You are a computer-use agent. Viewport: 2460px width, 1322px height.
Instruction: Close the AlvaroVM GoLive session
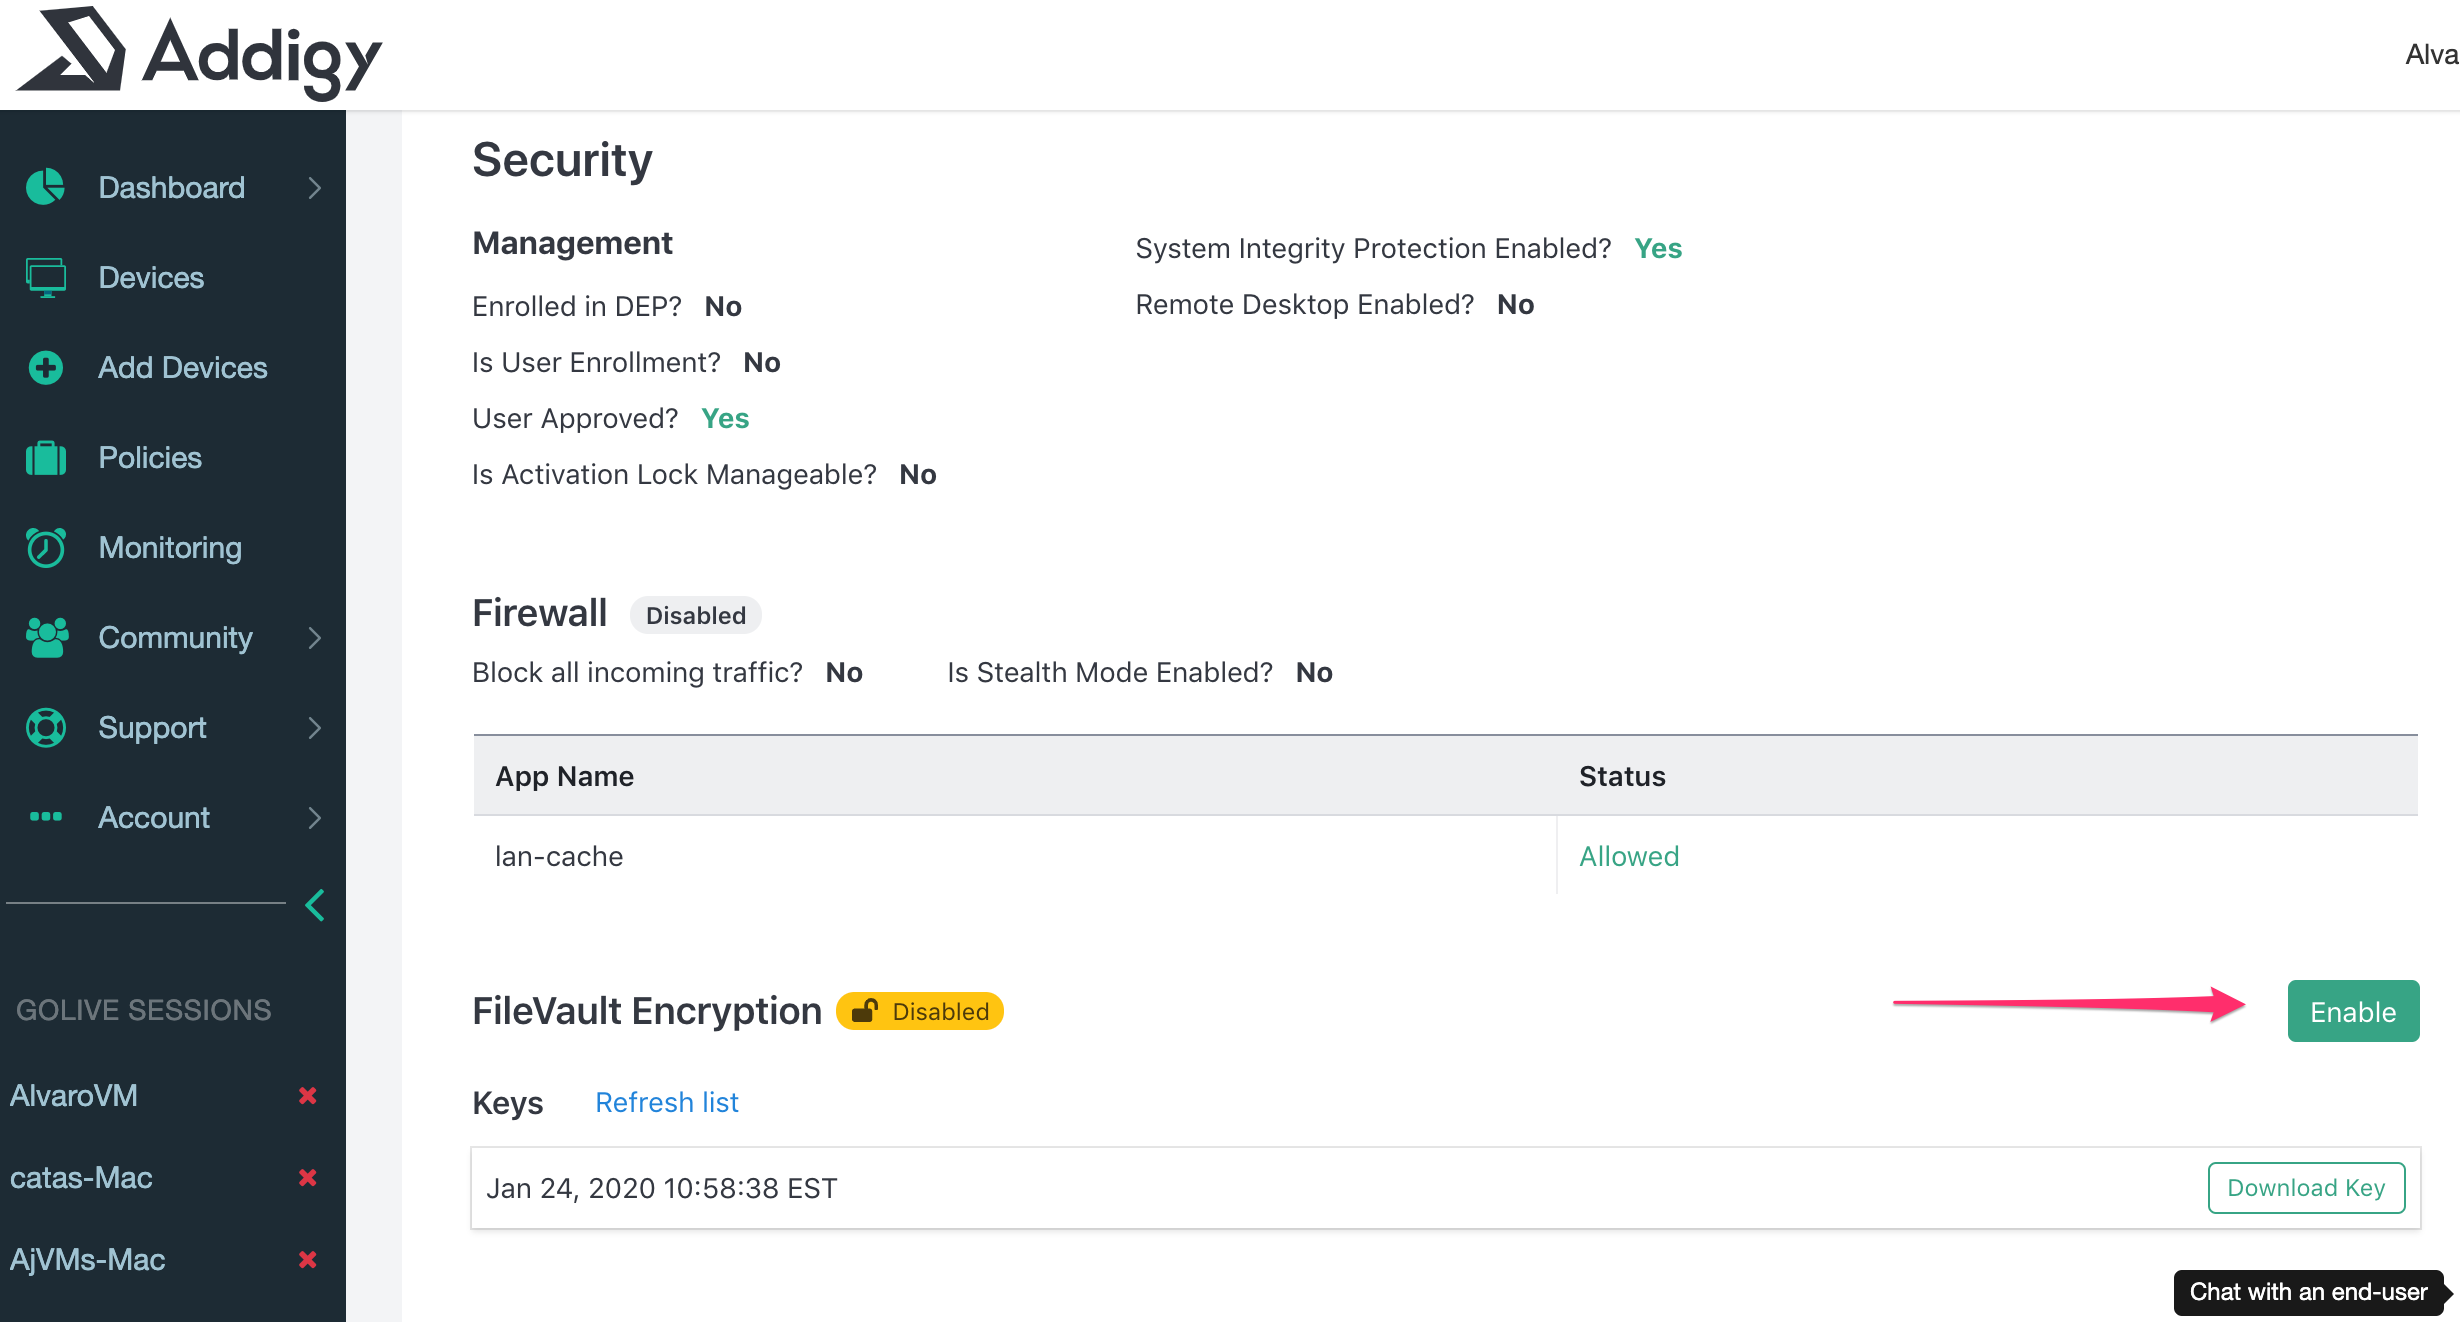tap(308, 1095)
